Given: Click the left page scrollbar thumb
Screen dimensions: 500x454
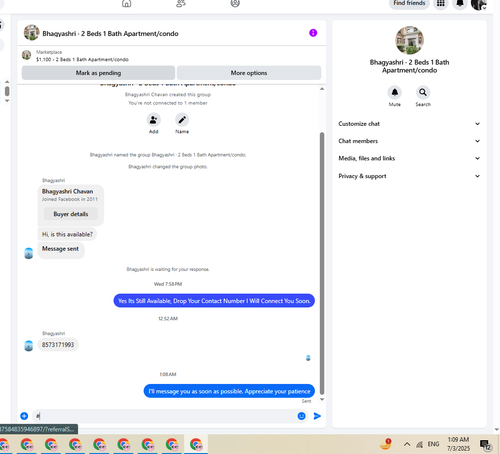Looking at the screenshot, I should click(7, 91).
